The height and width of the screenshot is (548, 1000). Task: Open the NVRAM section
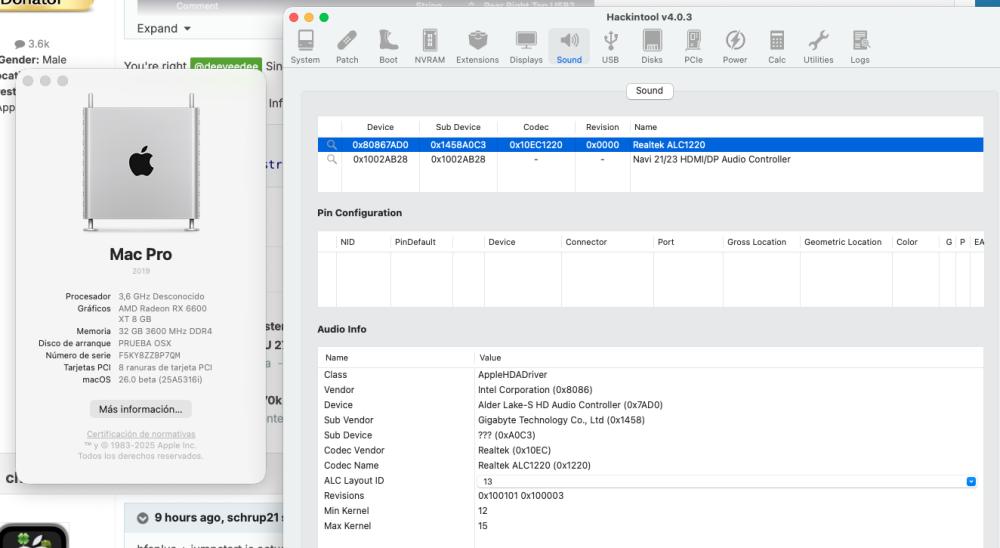coord(430,47)
